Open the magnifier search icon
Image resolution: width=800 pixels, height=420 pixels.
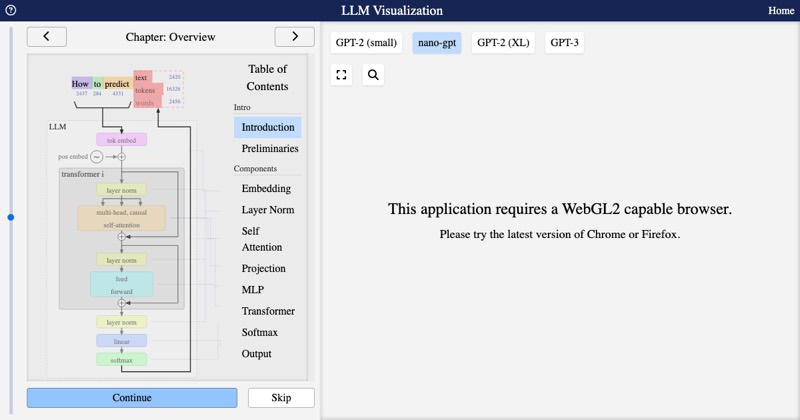click(373, 75)
